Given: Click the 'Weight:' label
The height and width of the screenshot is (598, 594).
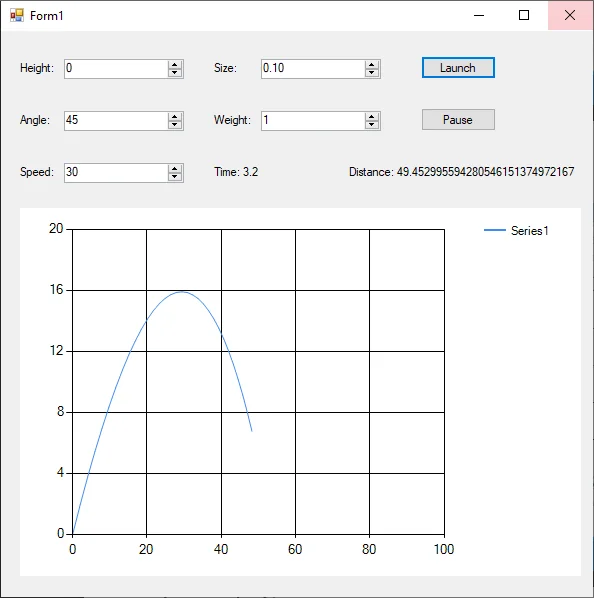Looking at the screenshot, I should click(232, 120).
